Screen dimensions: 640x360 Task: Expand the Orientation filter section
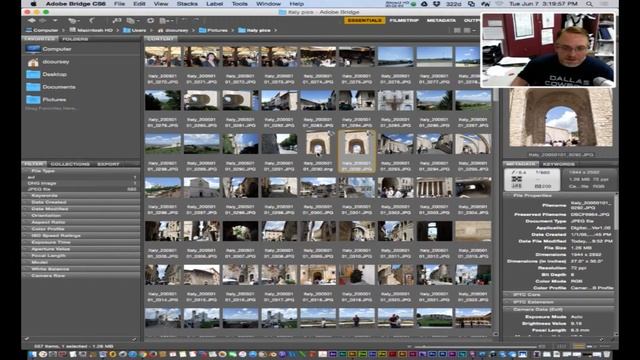81,216
